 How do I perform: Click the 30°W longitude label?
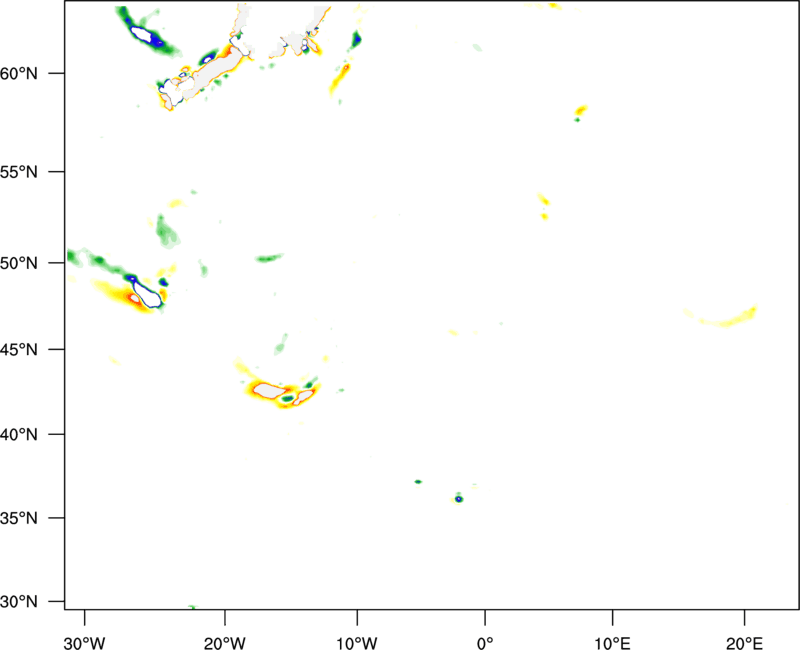pos(84,643)
